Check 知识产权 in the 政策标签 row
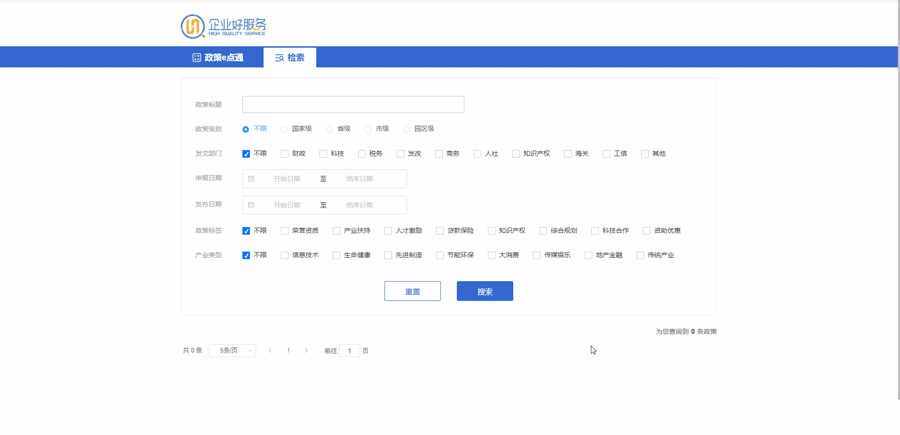The height and width of the screenshot is (435, 900). pyautogui.click(x=492, y=231)
